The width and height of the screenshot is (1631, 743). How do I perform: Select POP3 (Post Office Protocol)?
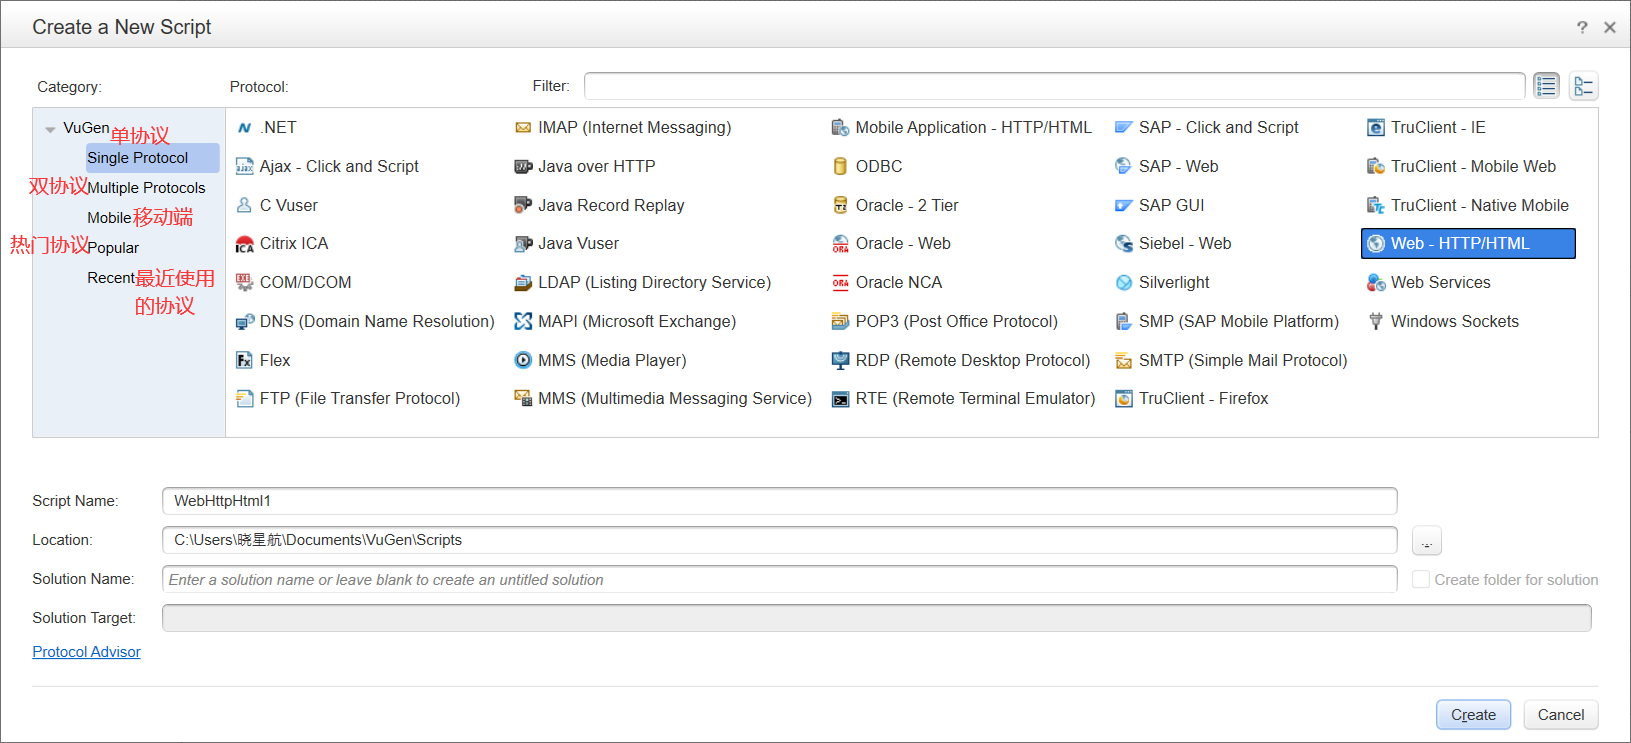click(x=945, y=322)
